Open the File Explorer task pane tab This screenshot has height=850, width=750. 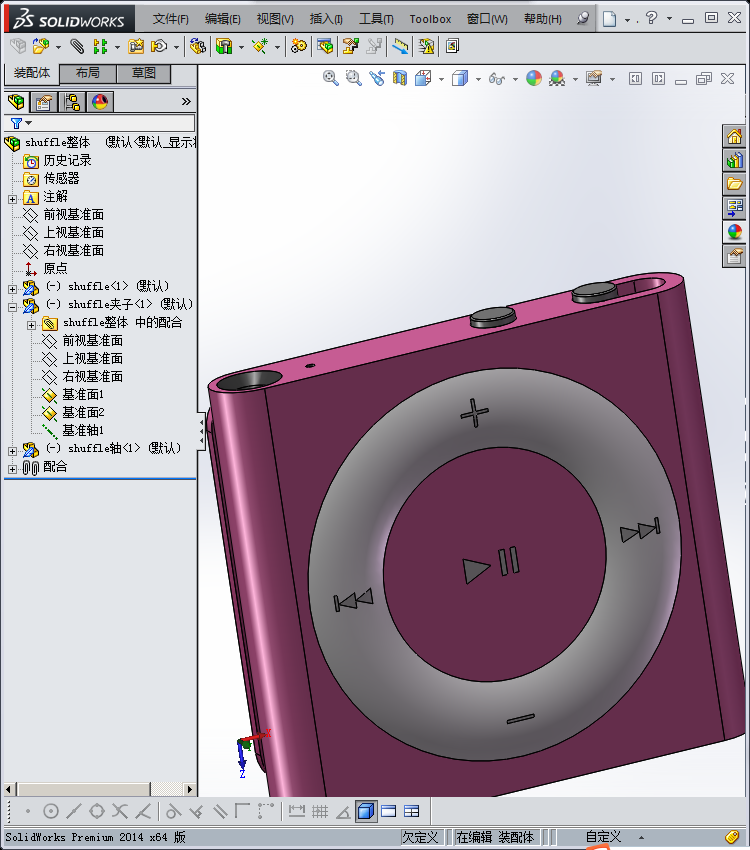735,184
